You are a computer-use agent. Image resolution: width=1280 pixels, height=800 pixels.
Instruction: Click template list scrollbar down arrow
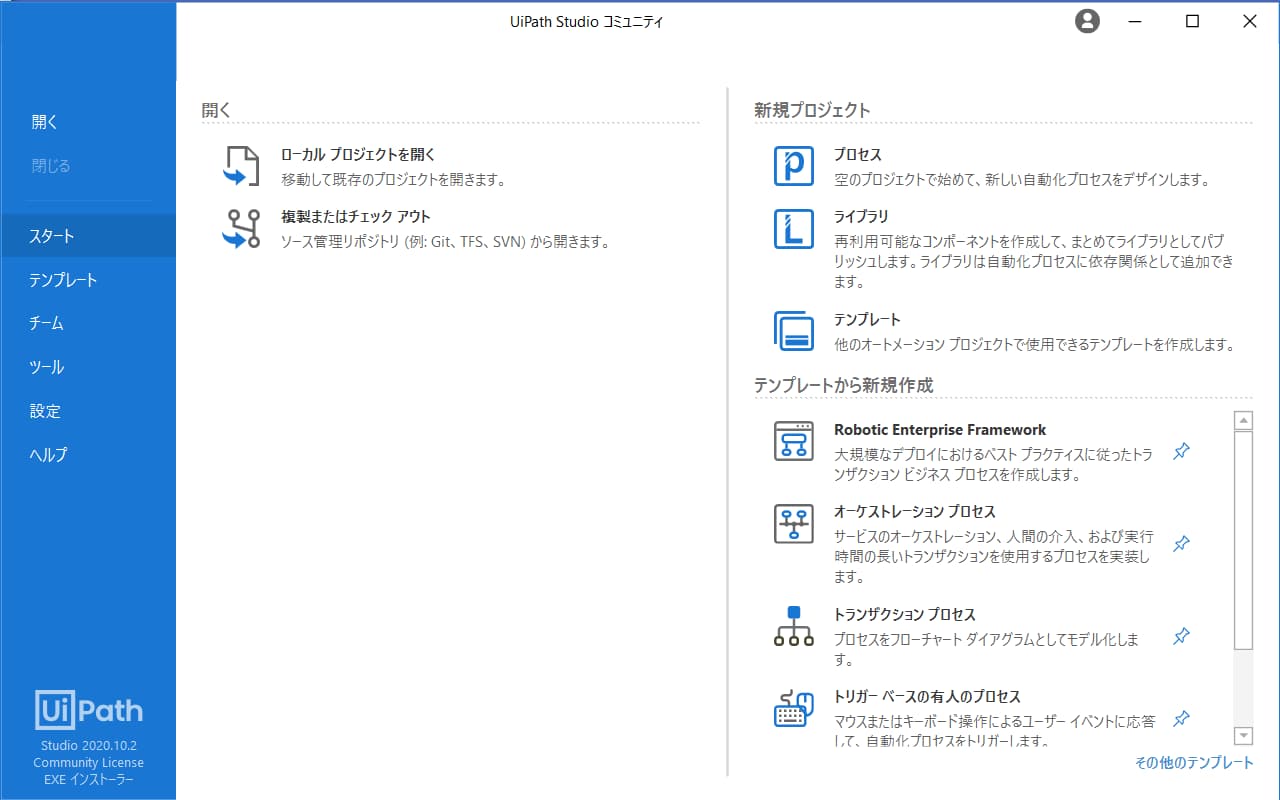point(1244,736)
